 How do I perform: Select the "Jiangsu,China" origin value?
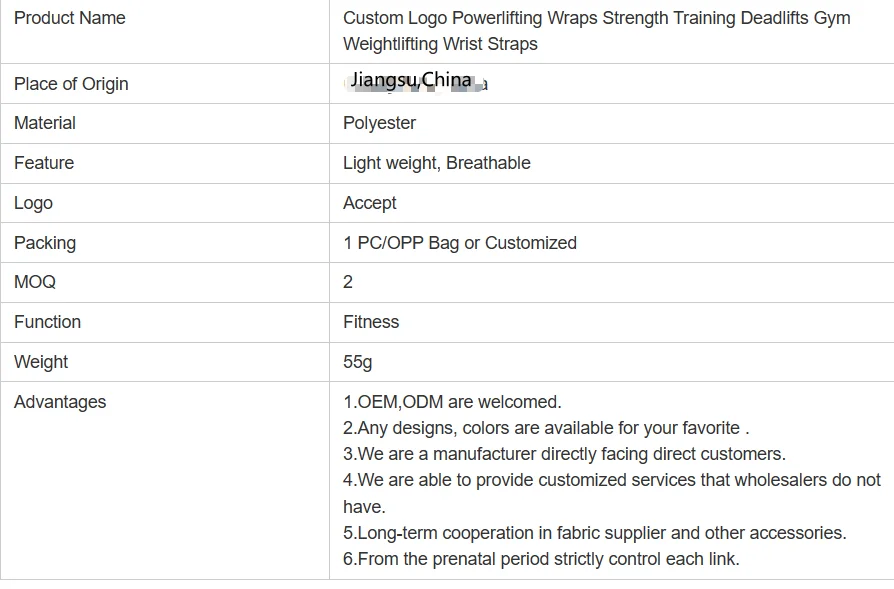pyautogui.click(x=412, y=80)
